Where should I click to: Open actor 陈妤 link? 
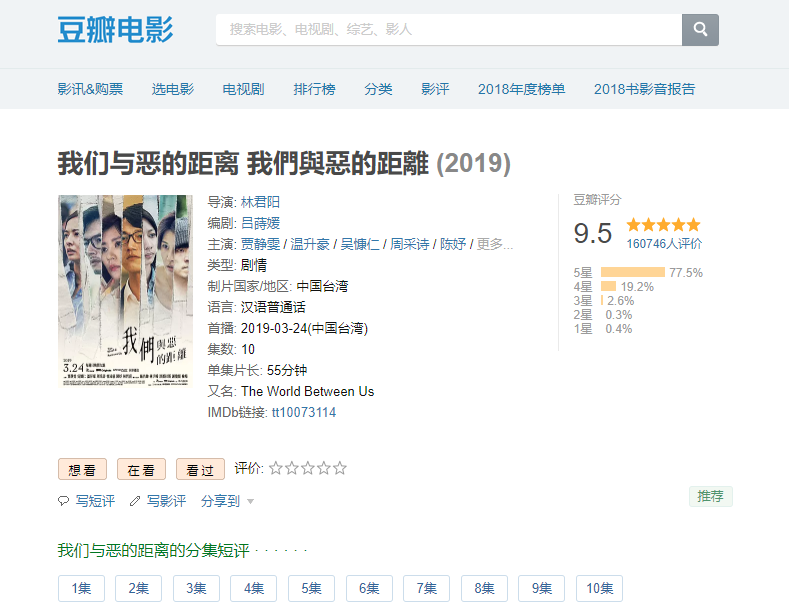(x=453, y=245)
